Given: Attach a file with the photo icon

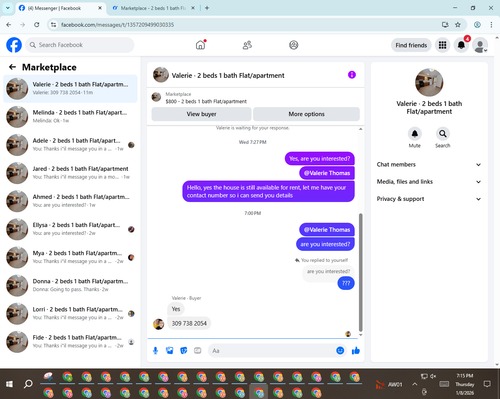Looking at the screenshot, I should tap(170, 351).
